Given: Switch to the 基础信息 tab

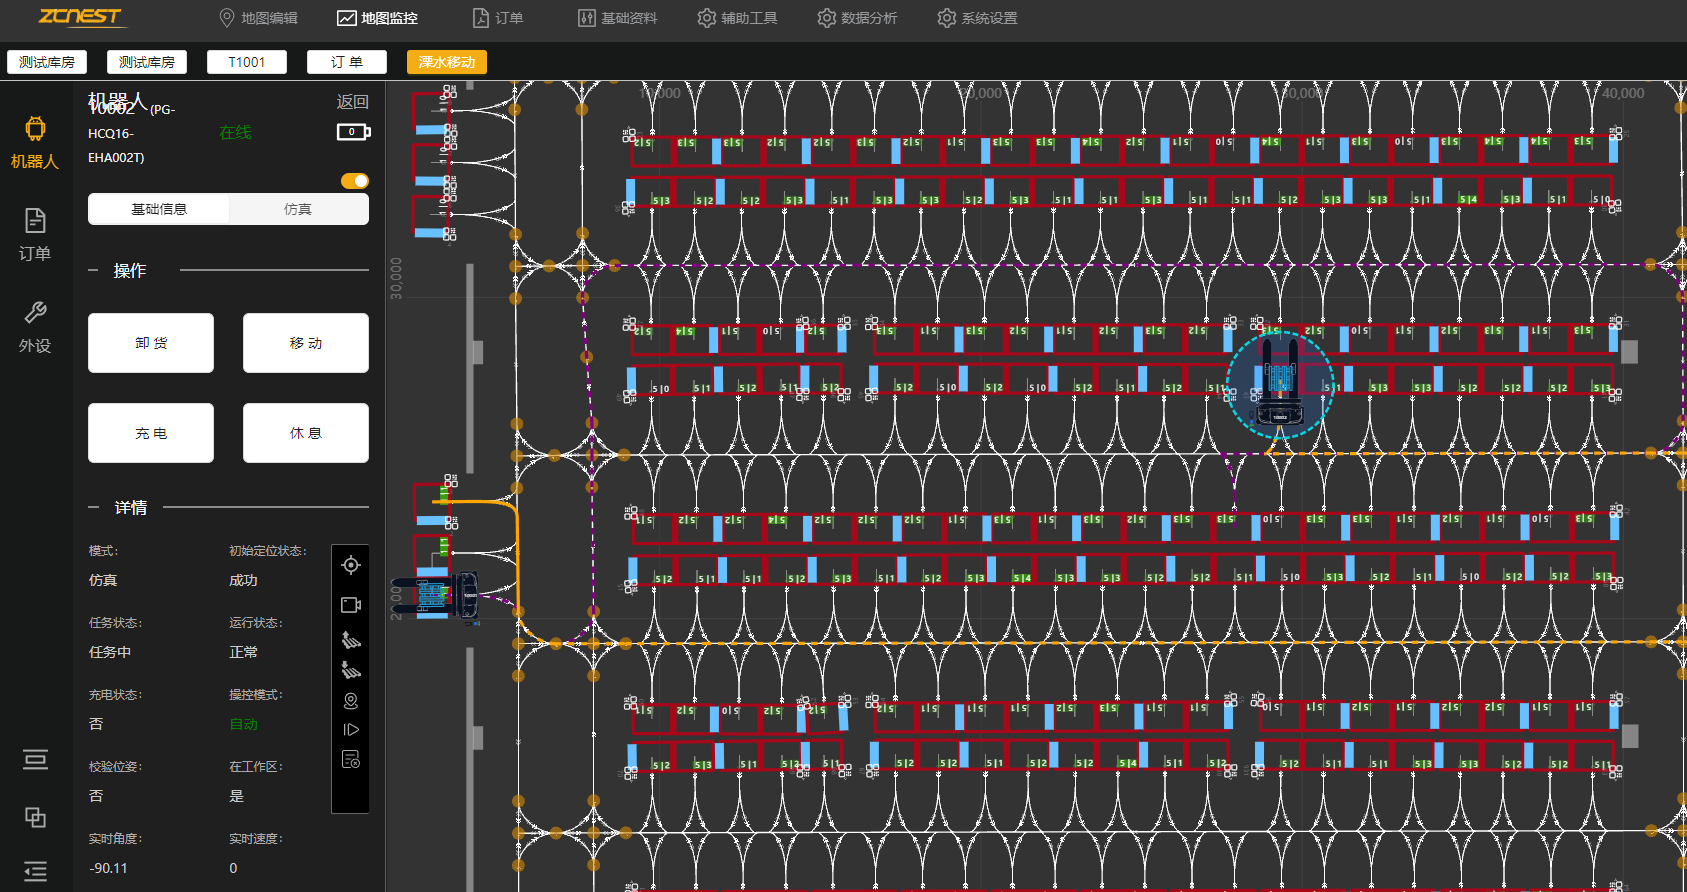Looking at the screenshot, I should point(159,209).
